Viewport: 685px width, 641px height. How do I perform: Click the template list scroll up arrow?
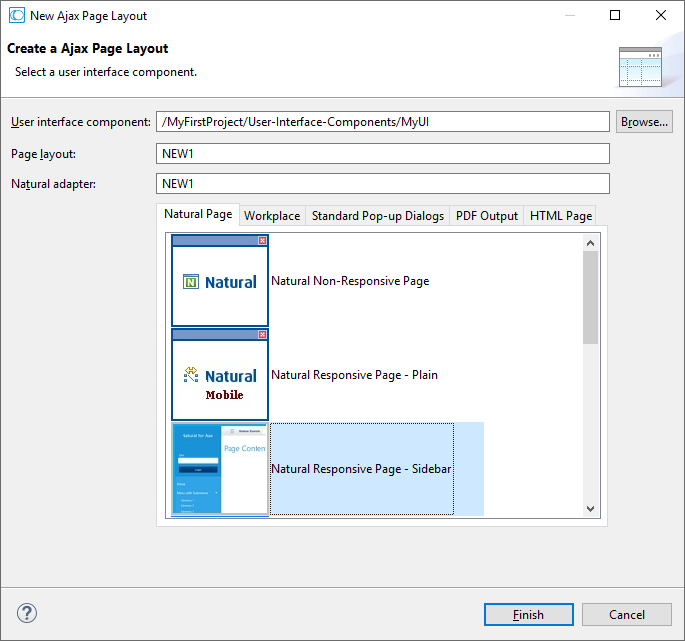pos(590,242)
